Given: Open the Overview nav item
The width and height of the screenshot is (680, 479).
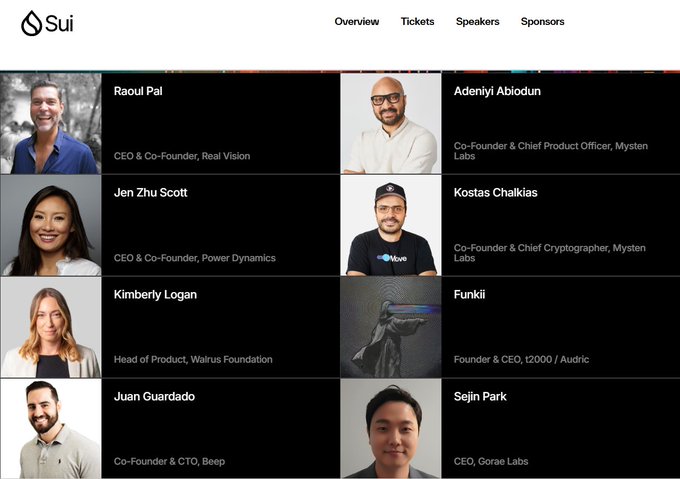Looking at the screenshot, I should click(x=356, y=22).
